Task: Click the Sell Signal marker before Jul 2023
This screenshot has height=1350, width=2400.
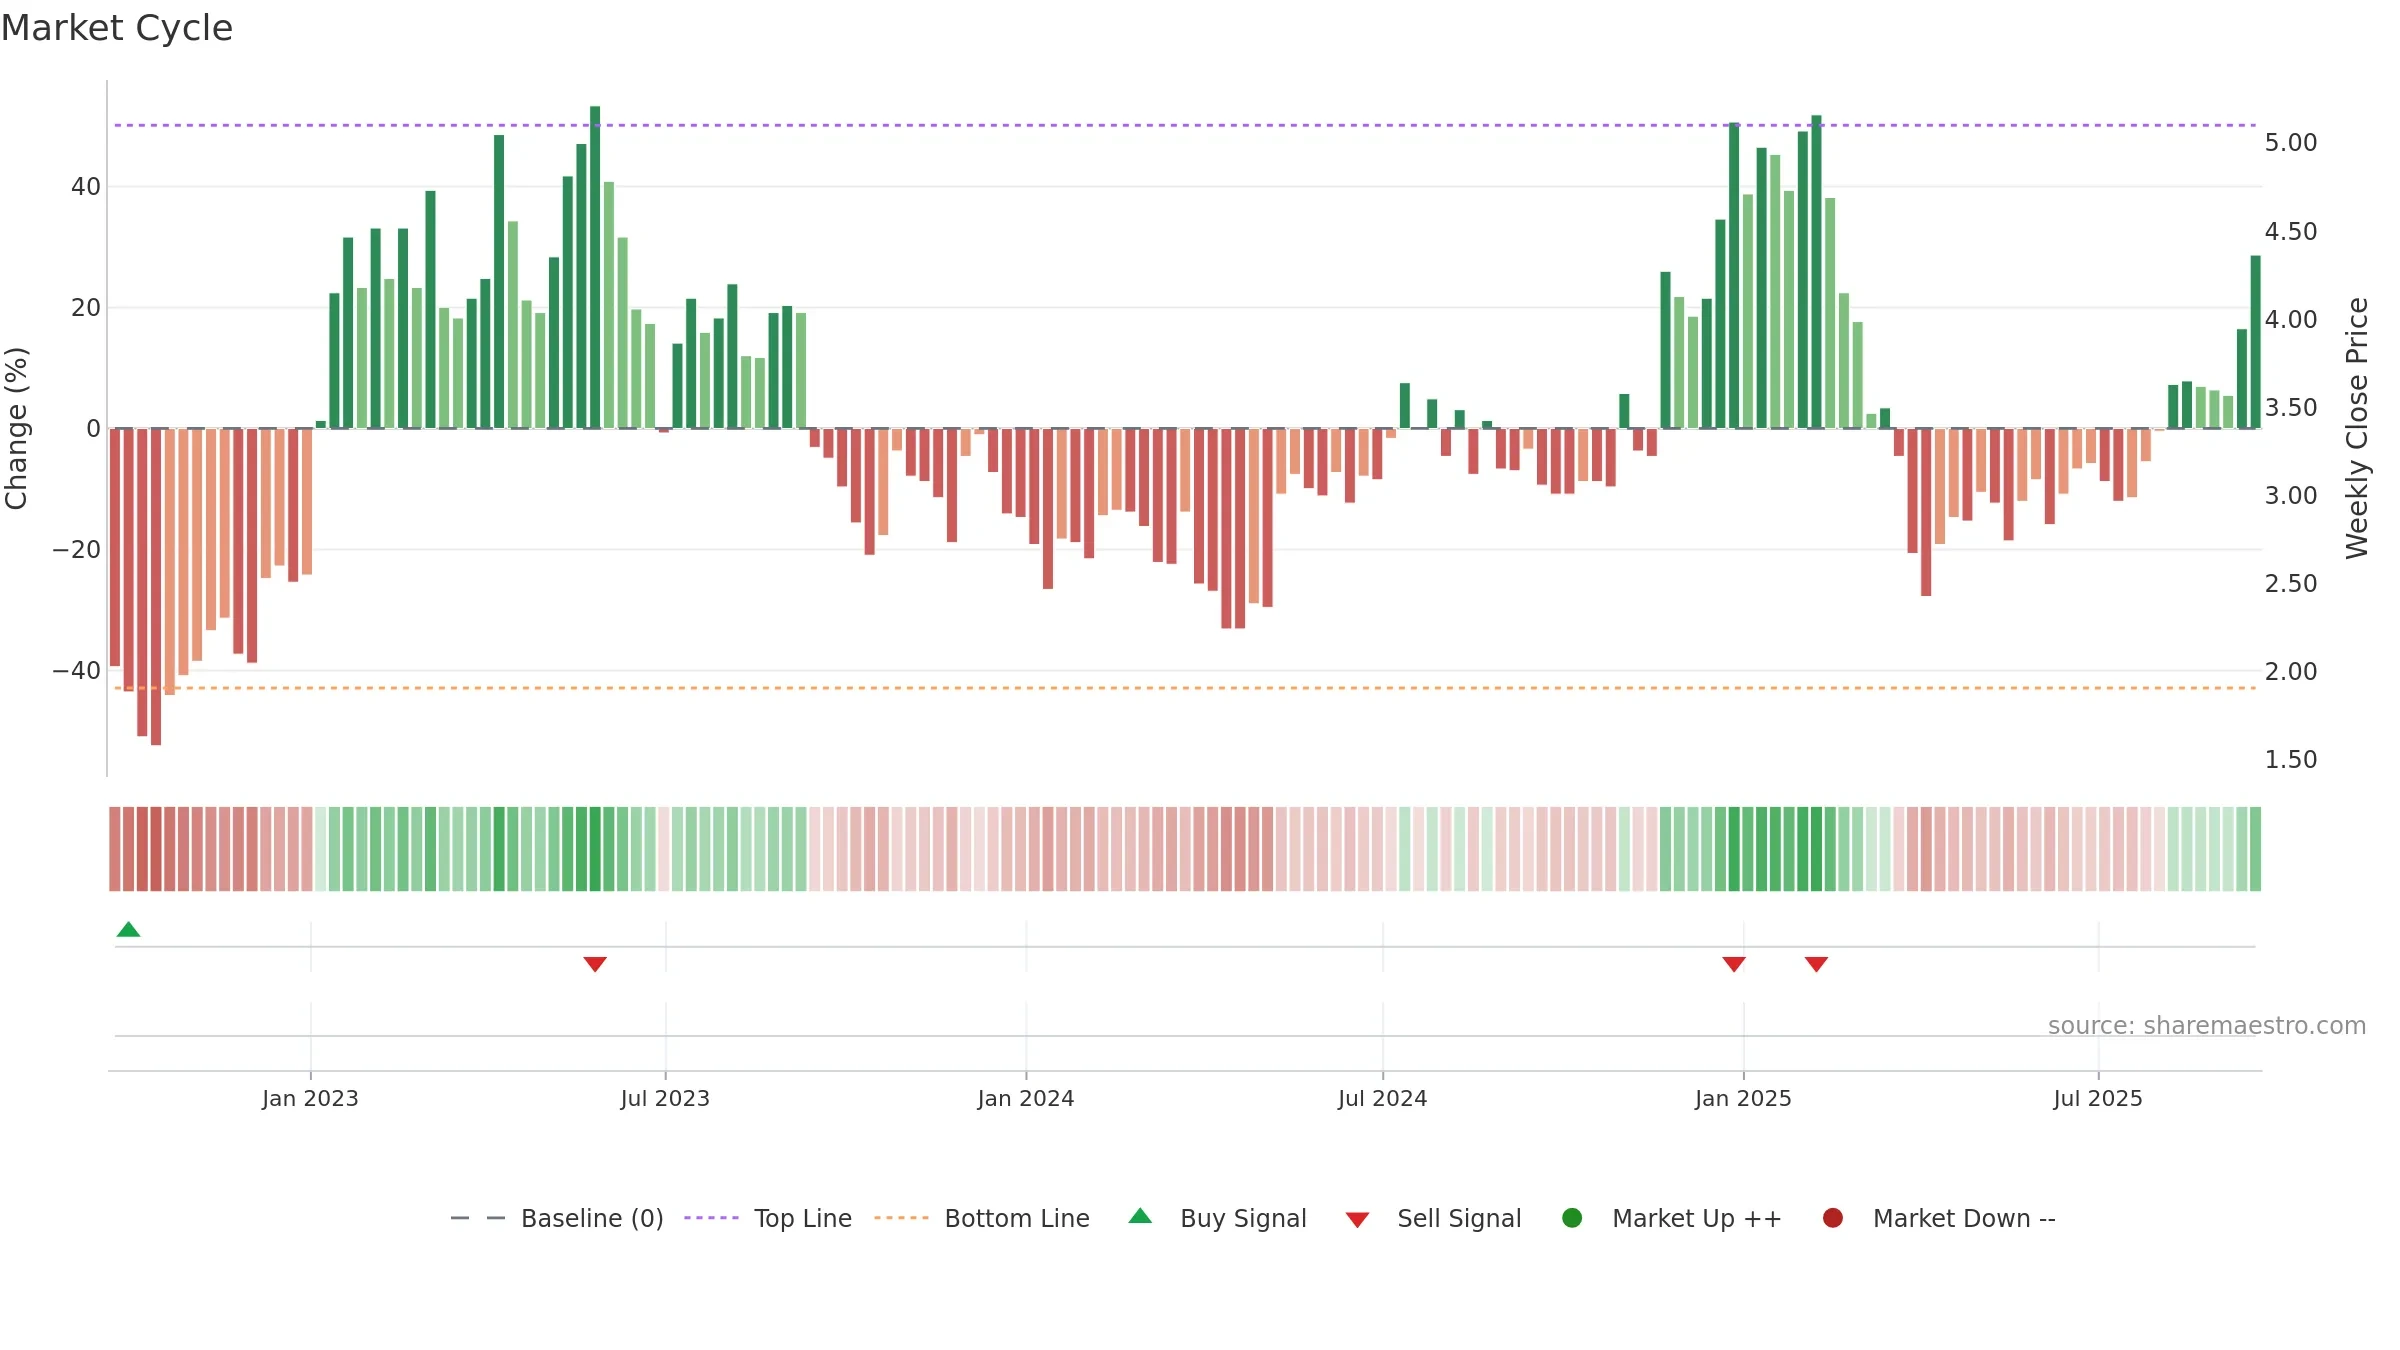Action: click(x=595, y=964)
